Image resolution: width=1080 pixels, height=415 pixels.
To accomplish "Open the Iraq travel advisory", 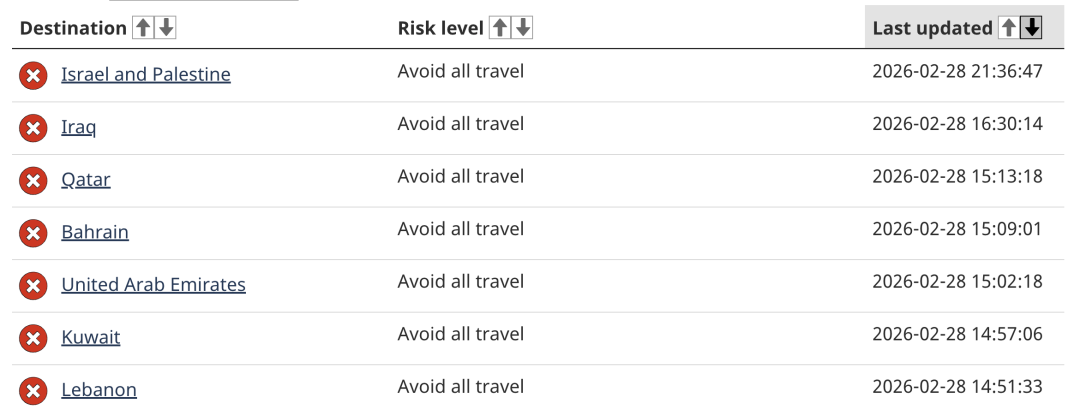I will pos(78,127).
